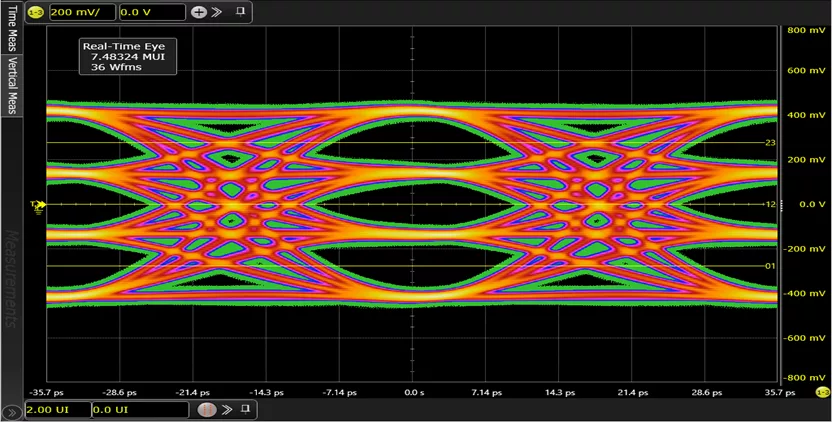The height and width of the screenshot is (422, 832).
Task: Click the yellow 1-3 channel badge in vertical toolbar
Action: coord(36,12)
